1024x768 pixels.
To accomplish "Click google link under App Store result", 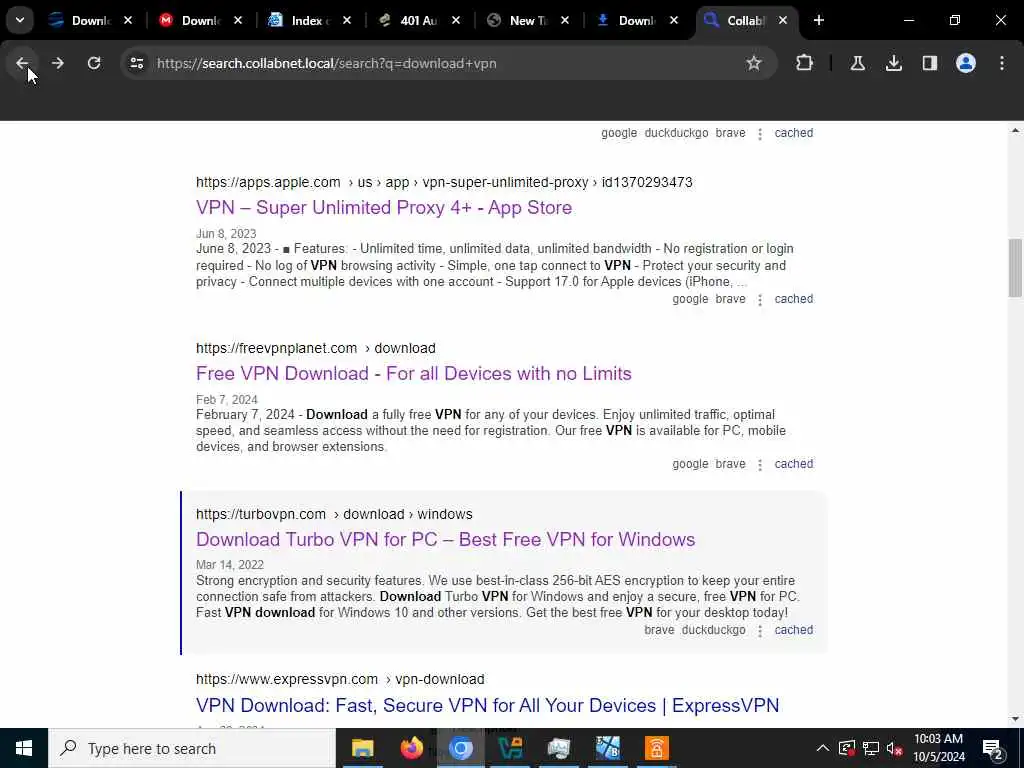I will pyautogui.click(x=690, y=299).
